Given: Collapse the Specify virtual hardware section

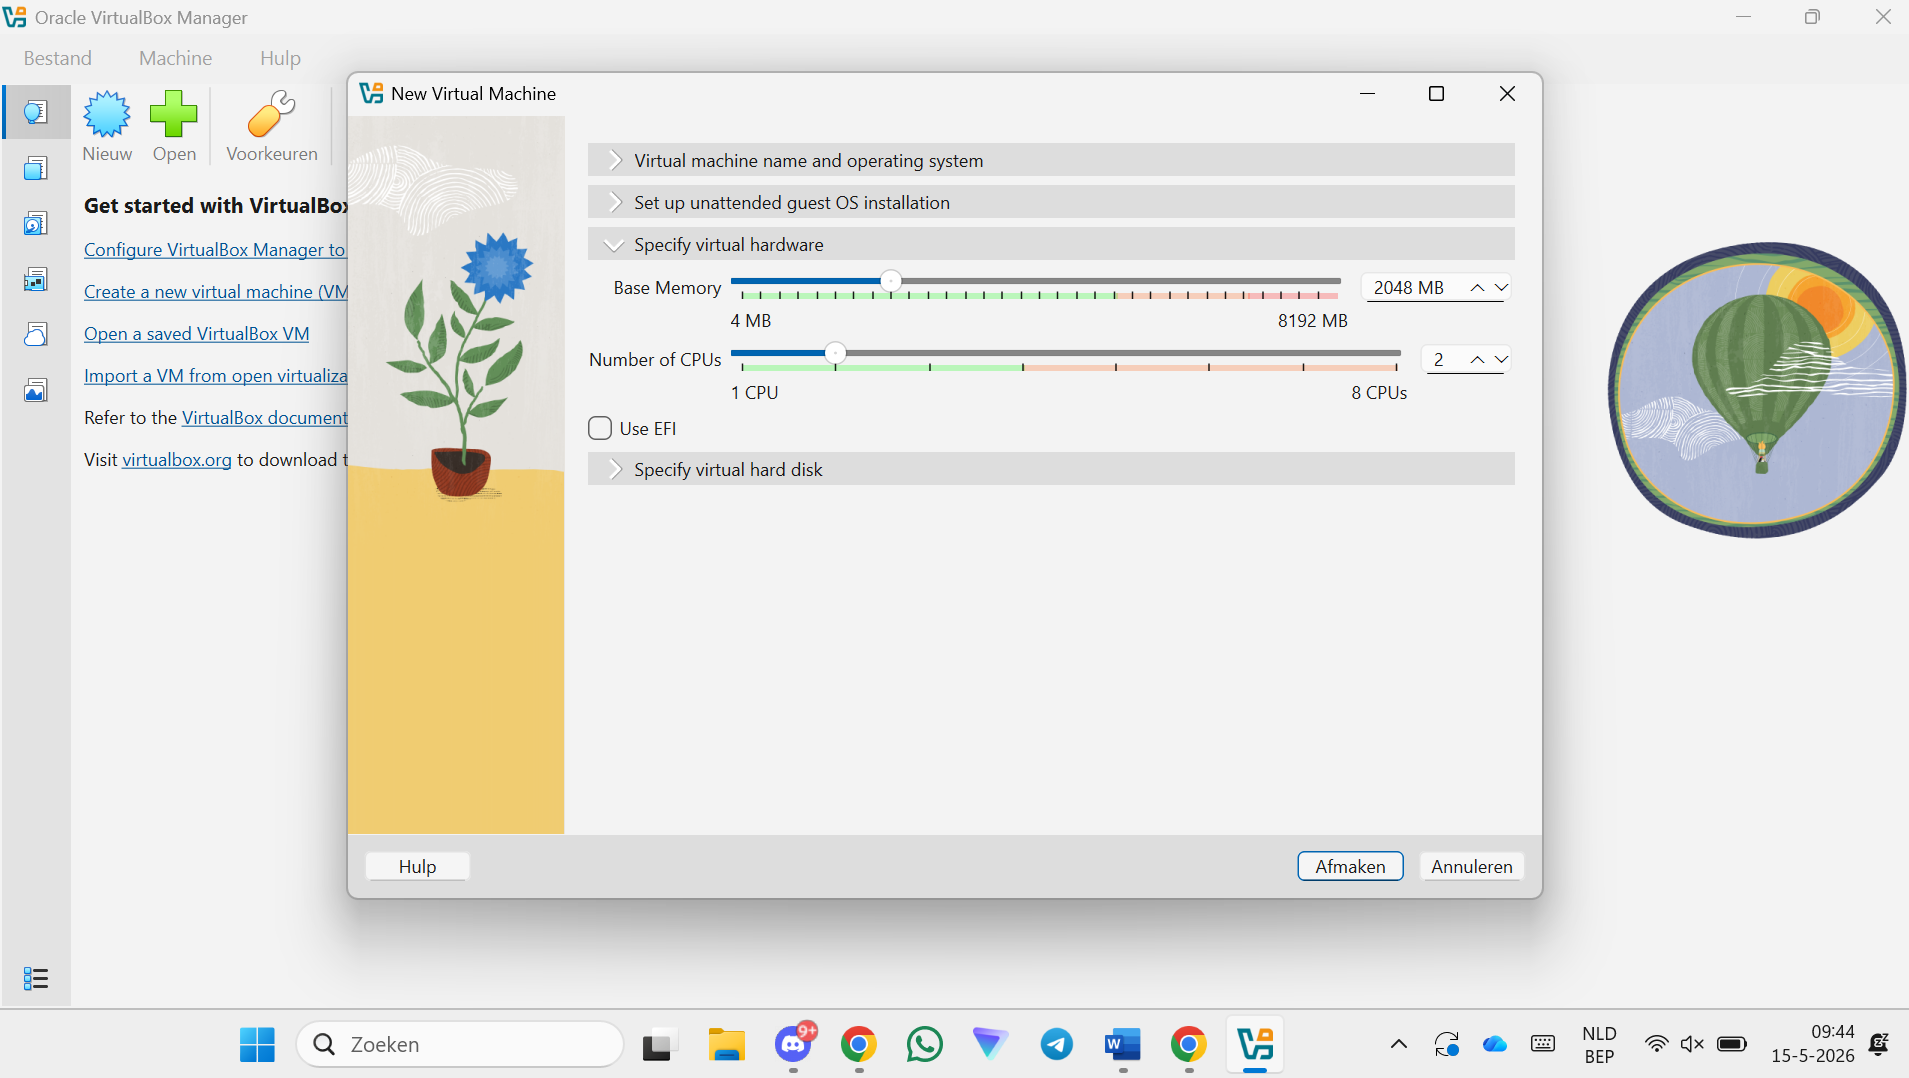Looking at the screenshot, I should (1051, 244).
